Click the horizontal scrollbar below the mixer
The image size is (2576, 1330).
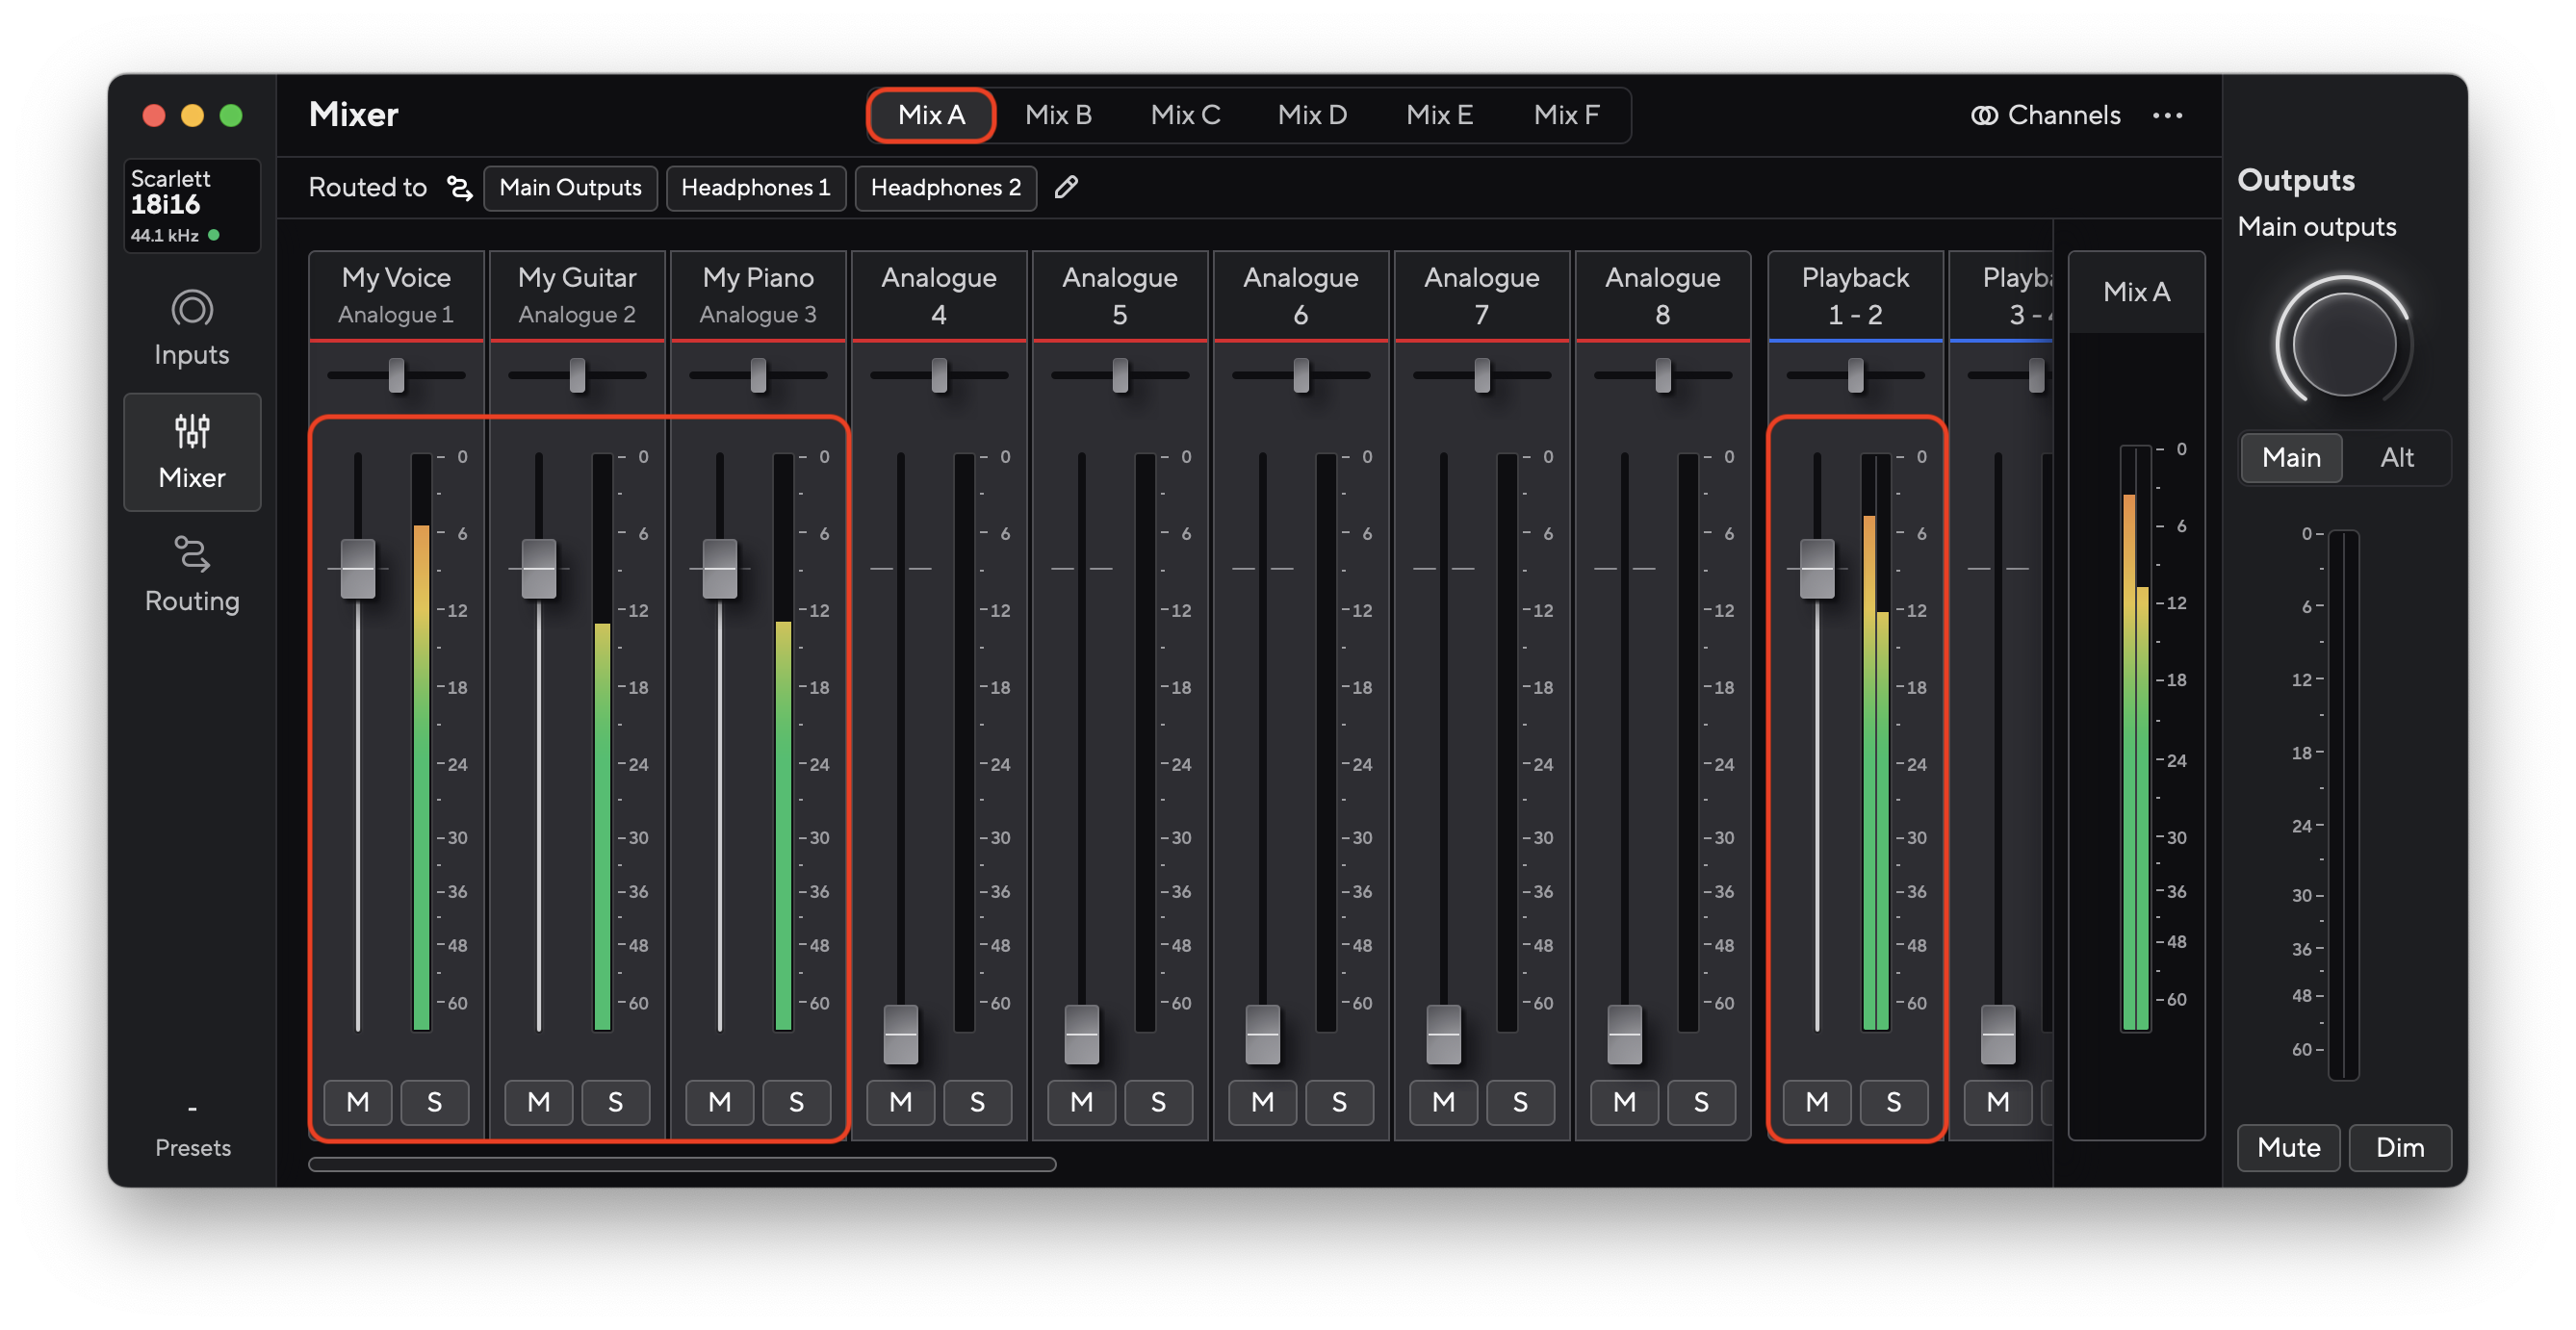pos(683,1163)
